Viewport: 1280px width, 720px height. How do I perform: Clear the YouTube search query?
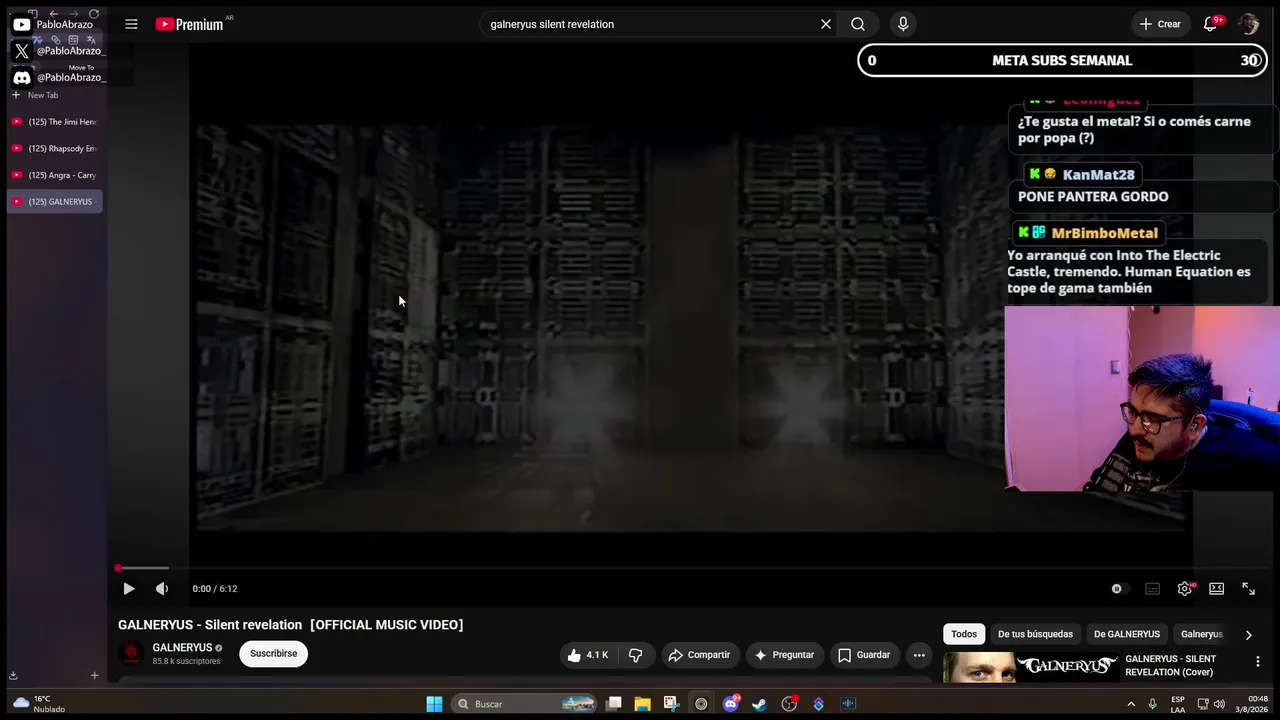(826, 24)
